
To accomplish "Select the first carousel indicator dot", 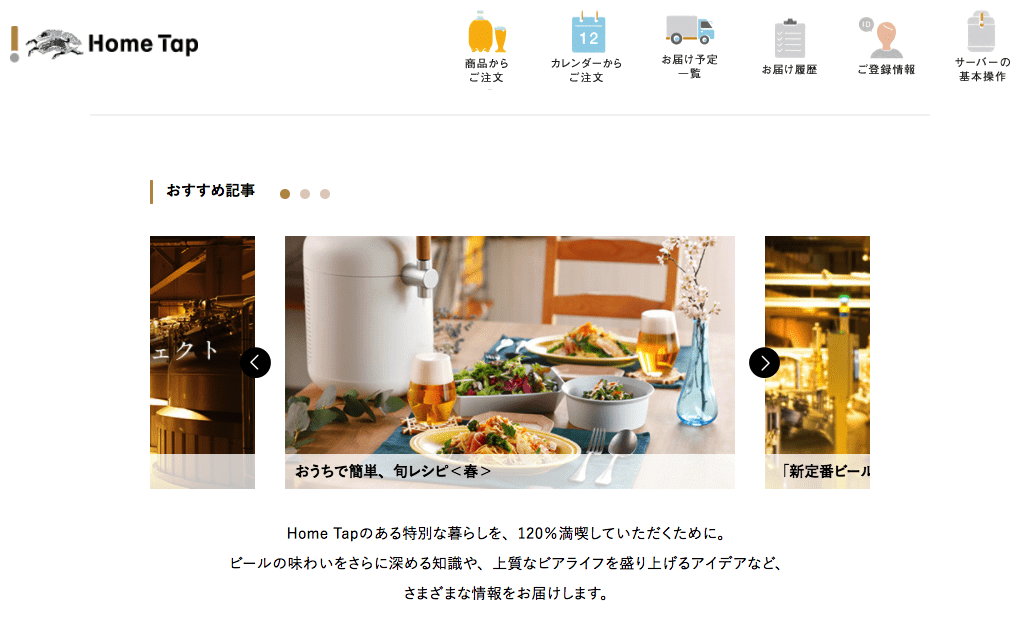I will pos(285,194).
